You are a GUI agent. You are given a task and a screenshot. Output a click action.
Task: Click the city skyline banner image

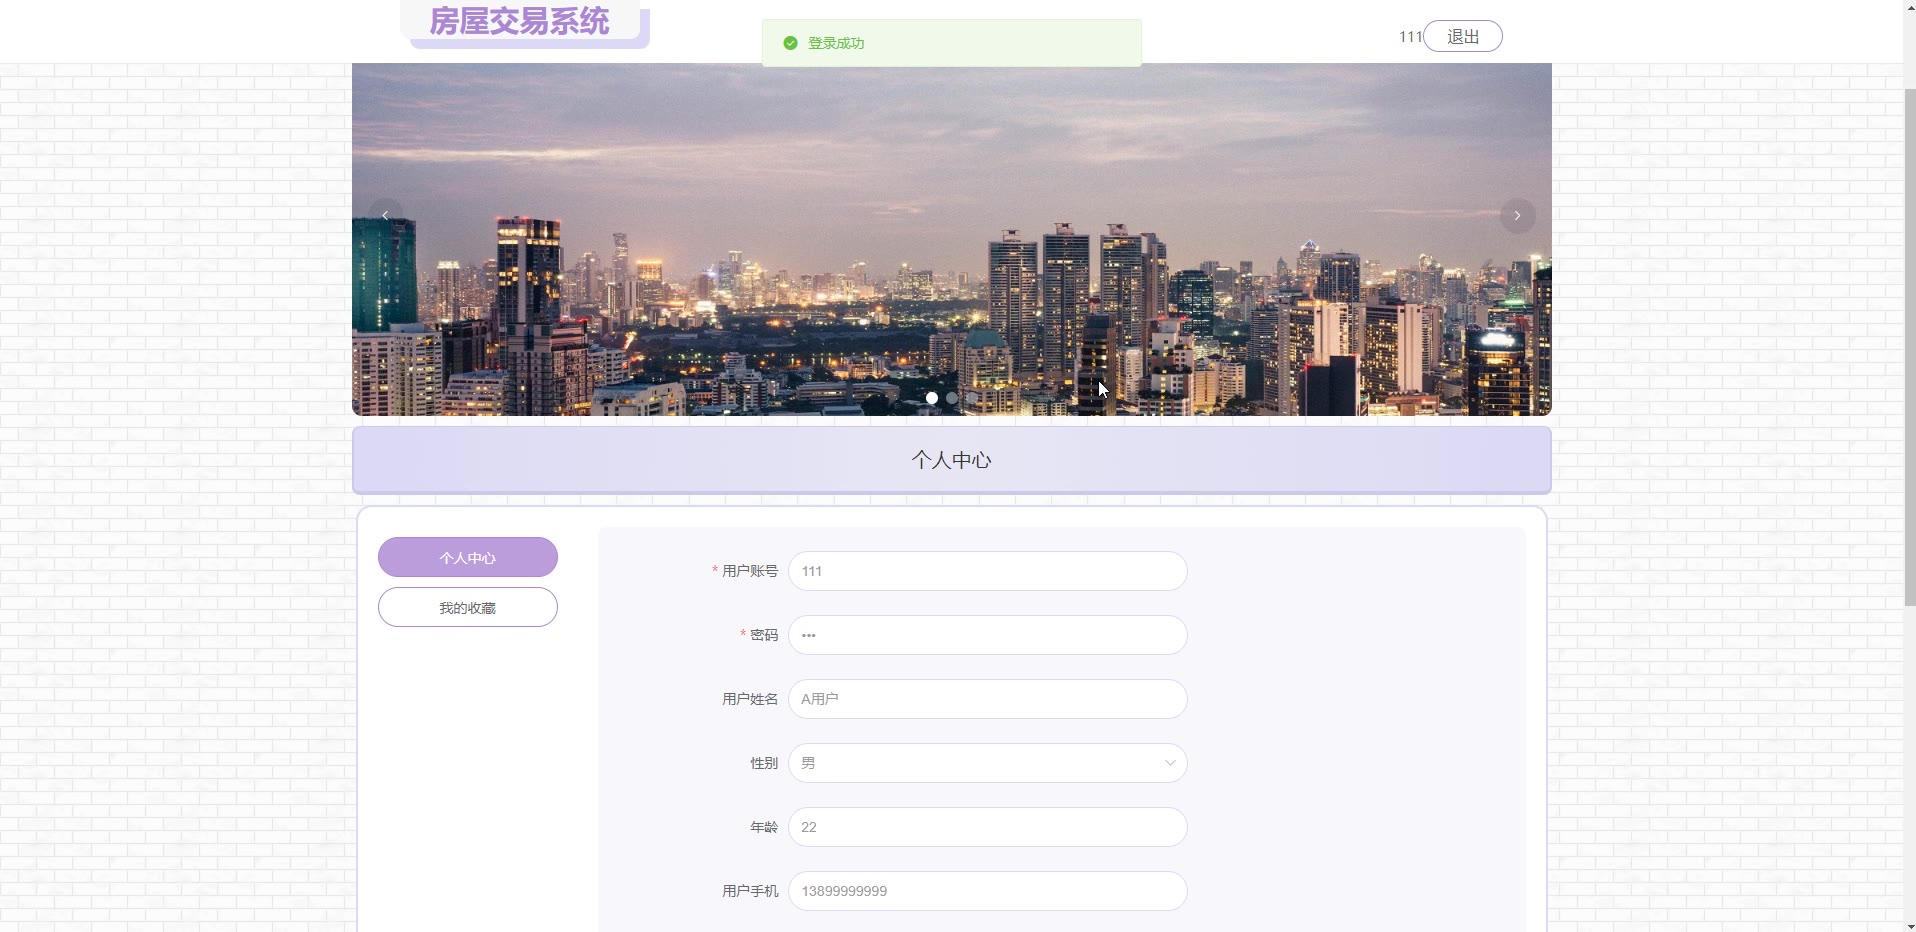tap(952, 239)
